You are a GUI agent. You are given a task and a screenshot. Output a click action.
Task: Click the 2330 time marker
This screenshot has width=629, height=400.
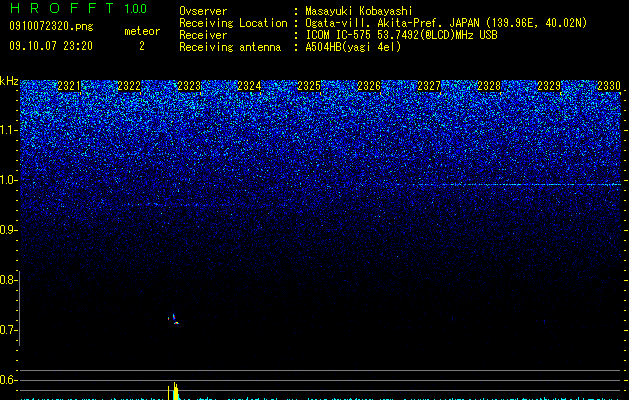point(609,86)
